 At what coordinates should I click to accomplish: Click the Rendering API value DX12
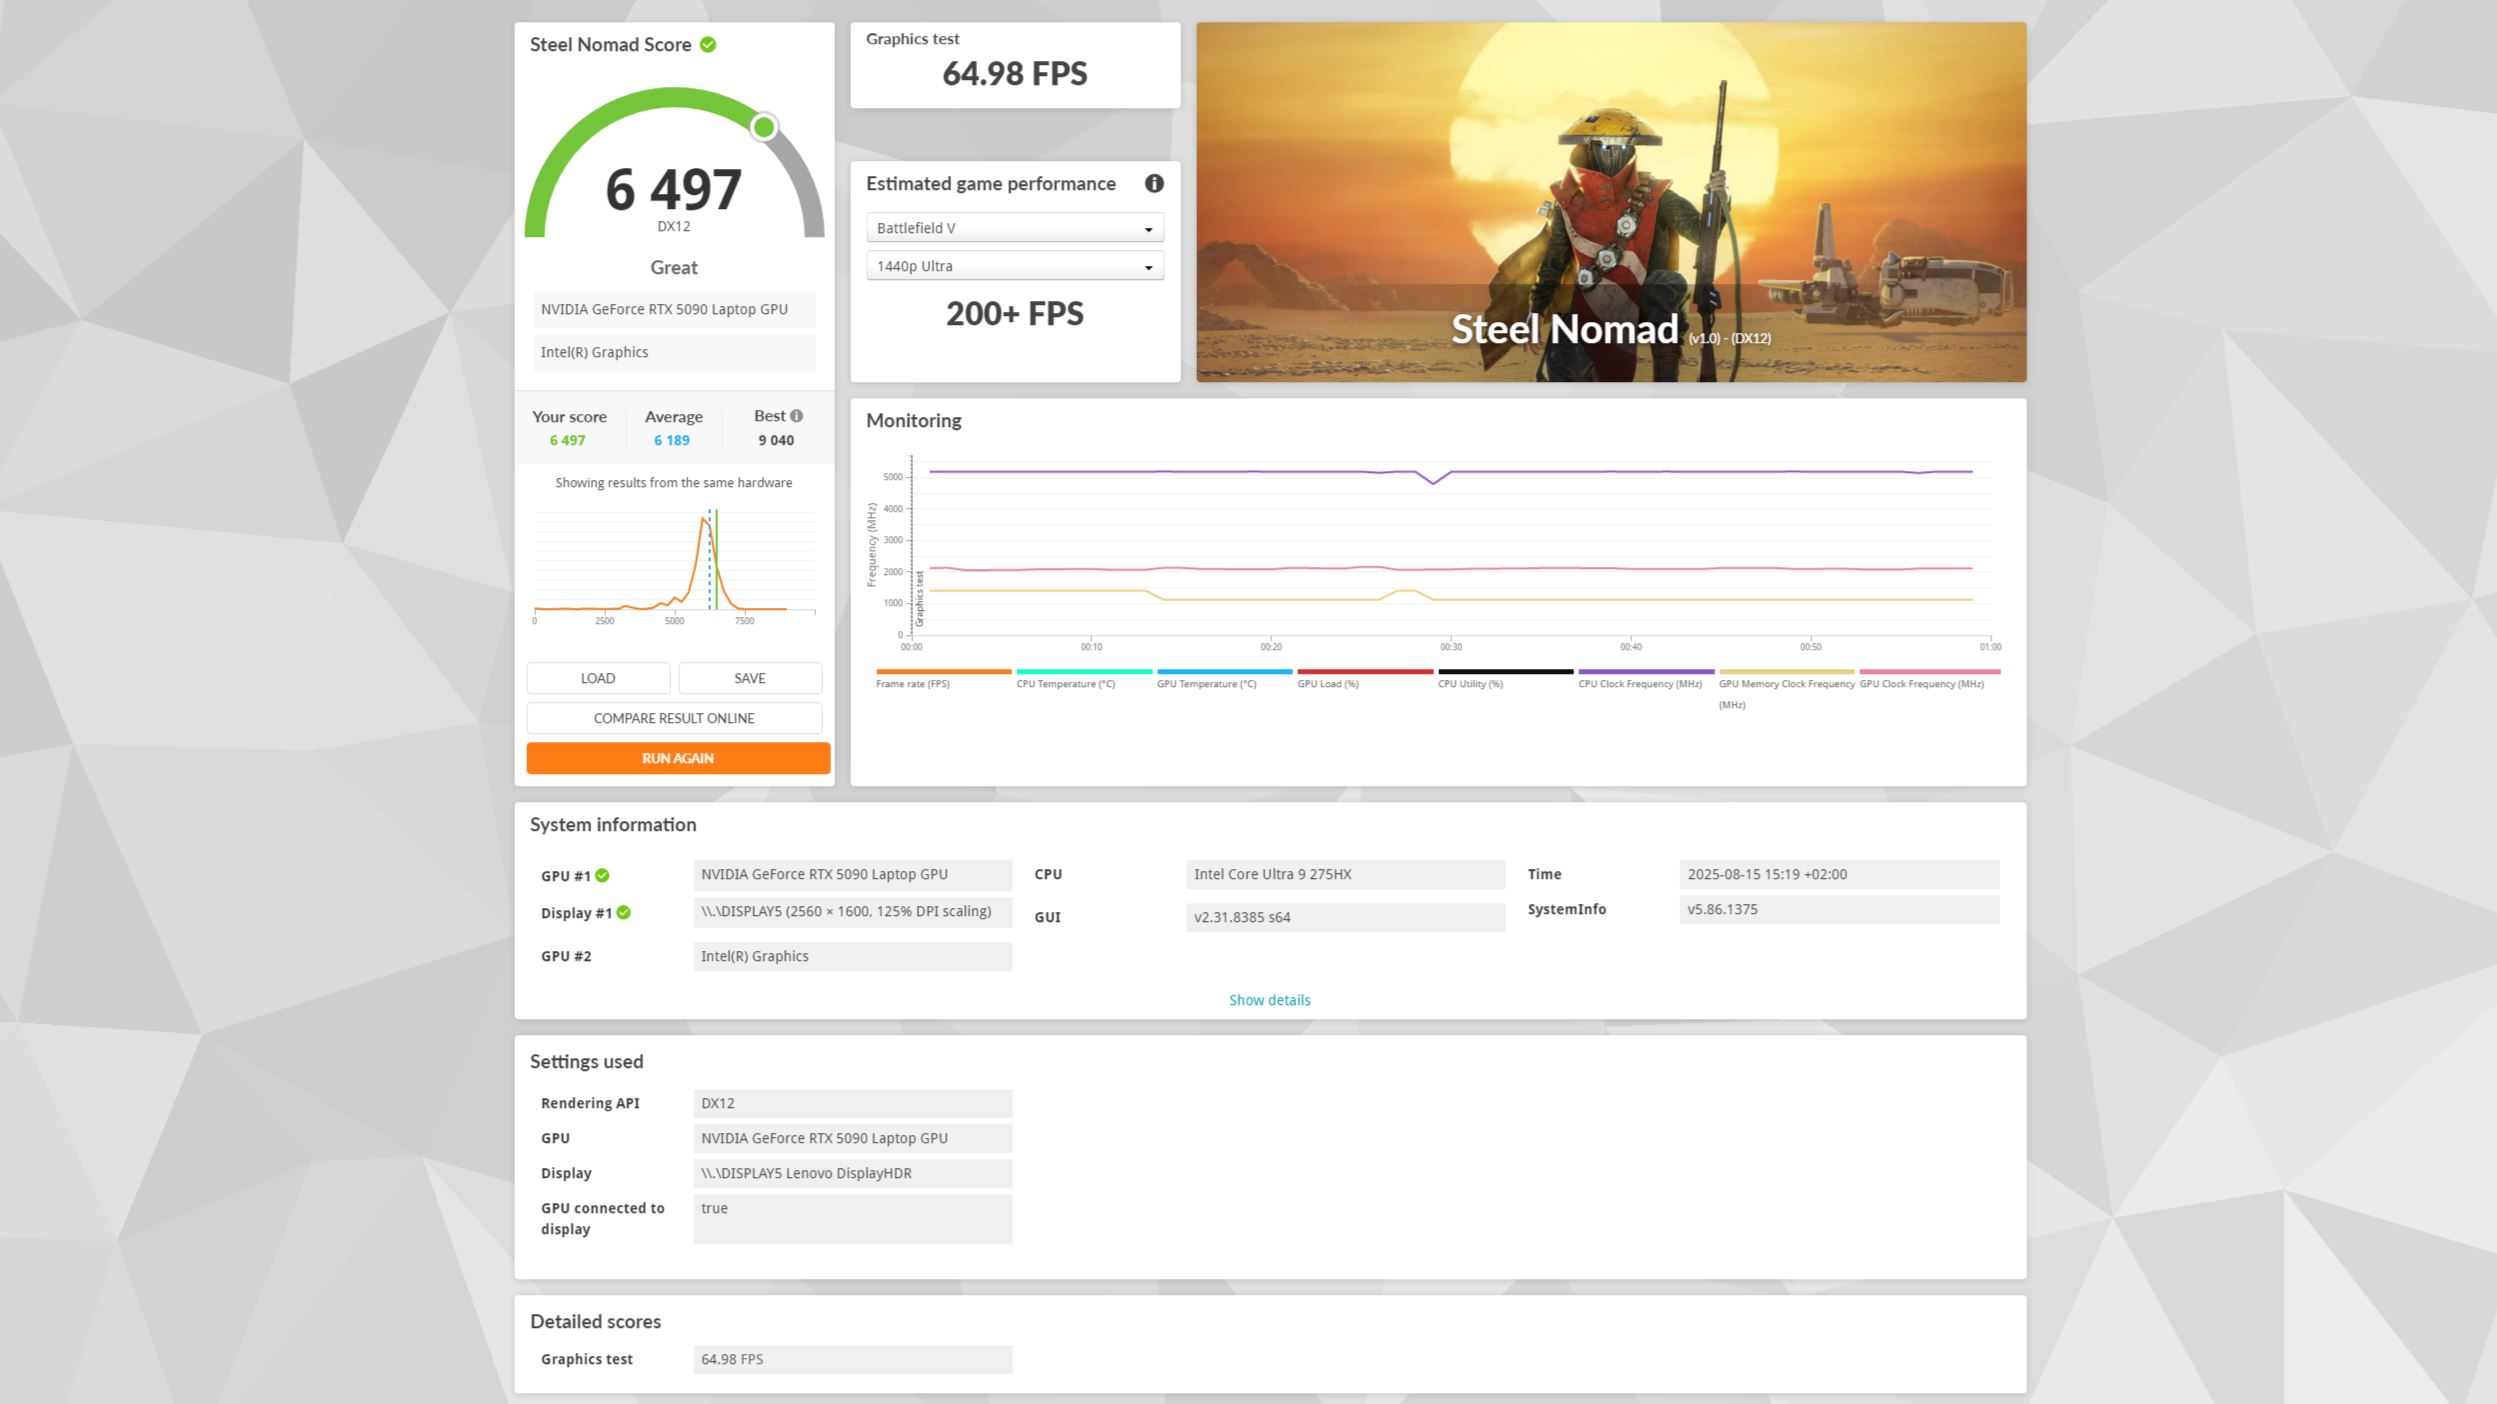tap(852, 1103)
